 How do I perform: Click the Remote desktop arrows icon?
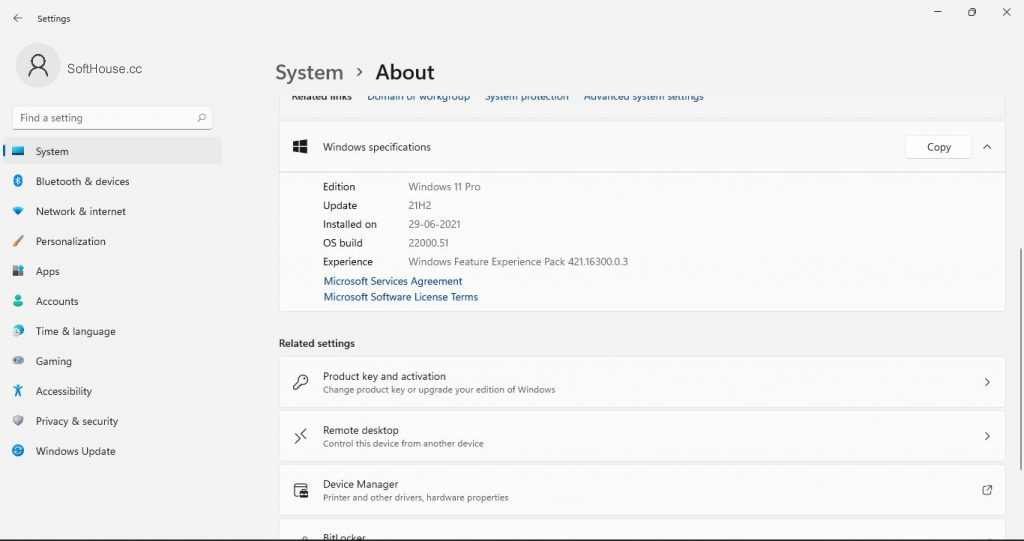300,436
